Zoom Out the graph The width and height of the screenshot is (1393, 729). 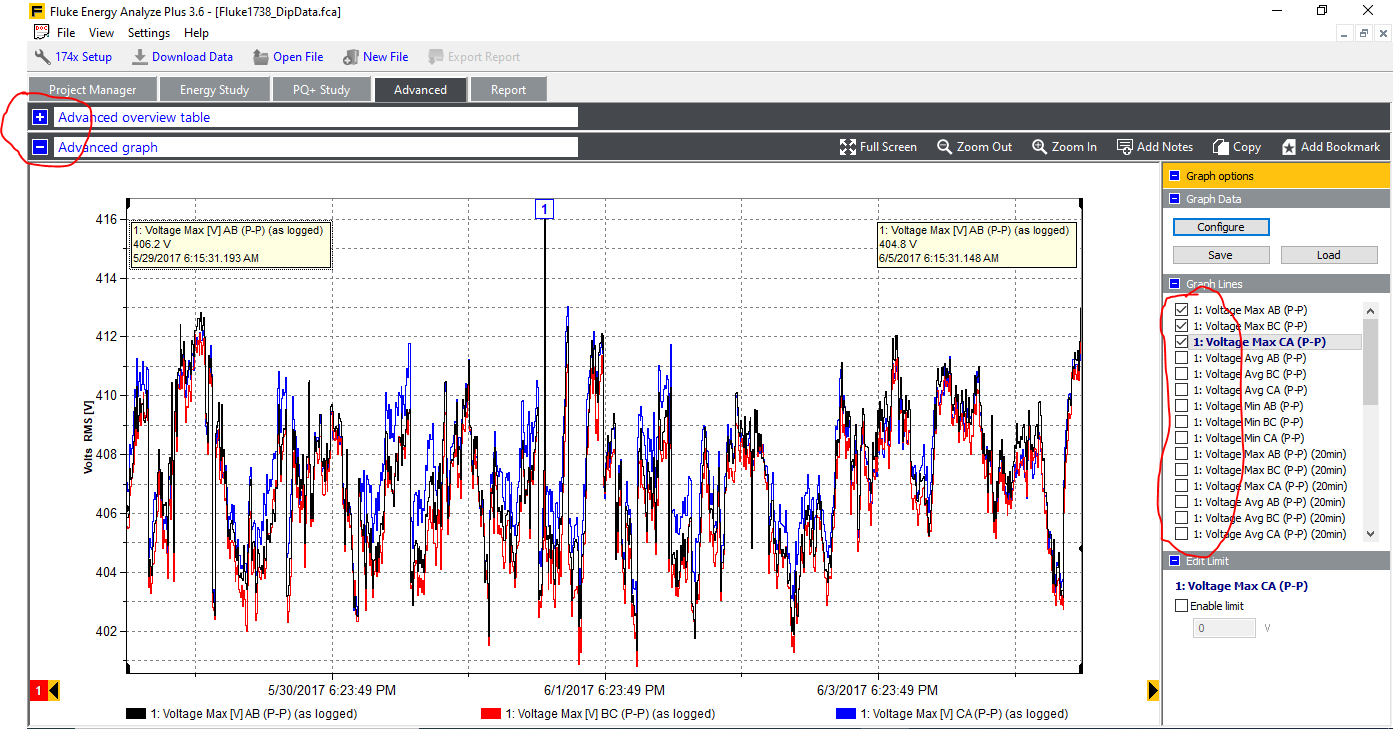[x=974, y=147]
